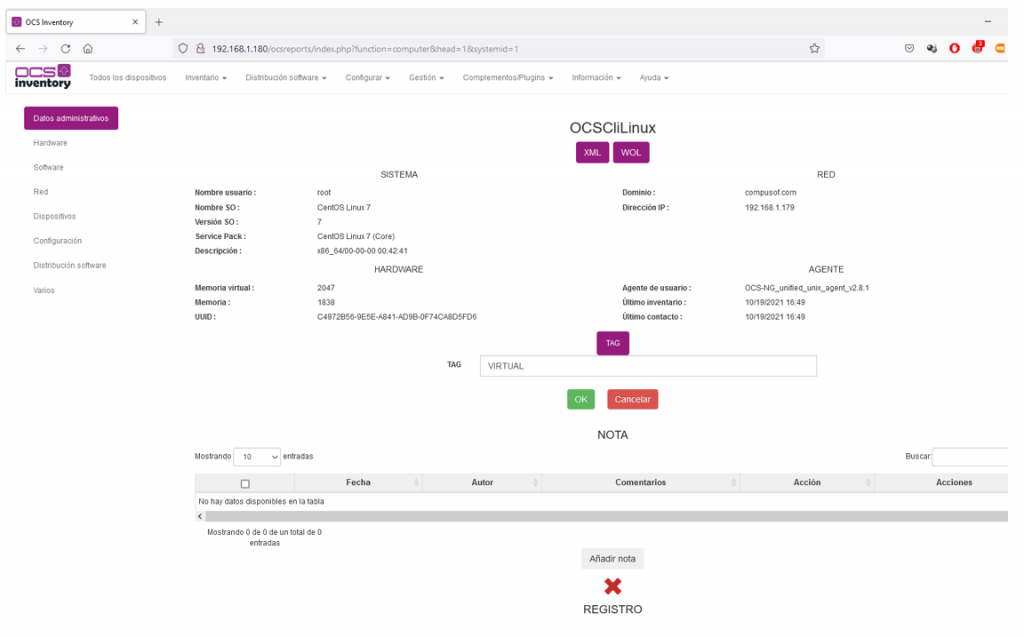The height and width of the screenshot is (637, 1024).
Task: Close the OCS Inventory tab
Action: click(135, 22)
